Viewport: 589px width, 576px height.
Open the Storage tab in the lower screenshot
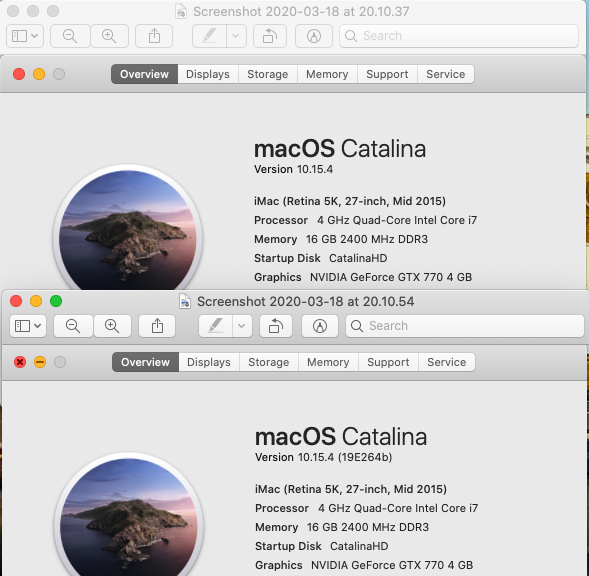(x=269, y=362)
